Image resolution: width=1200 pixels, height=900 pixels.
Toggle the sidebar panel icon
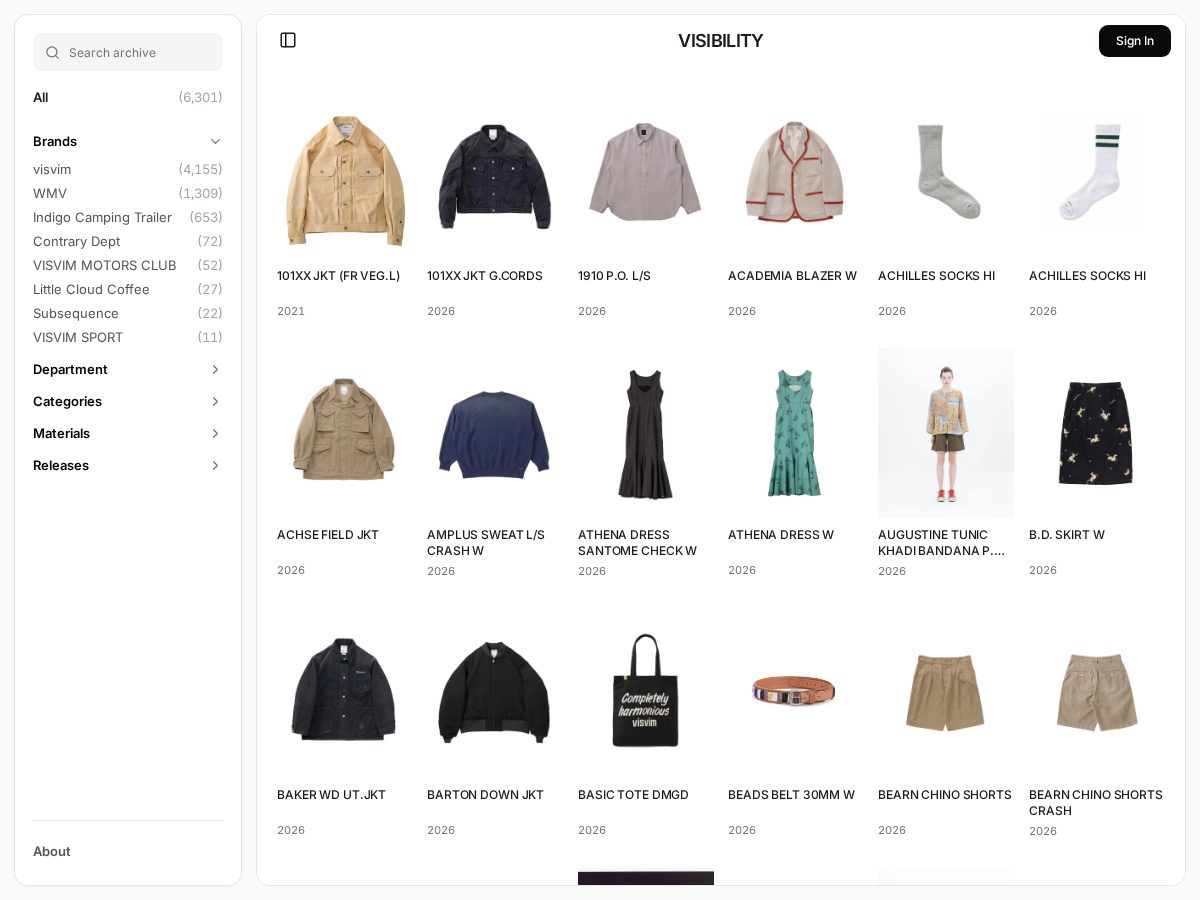point(288,40)
